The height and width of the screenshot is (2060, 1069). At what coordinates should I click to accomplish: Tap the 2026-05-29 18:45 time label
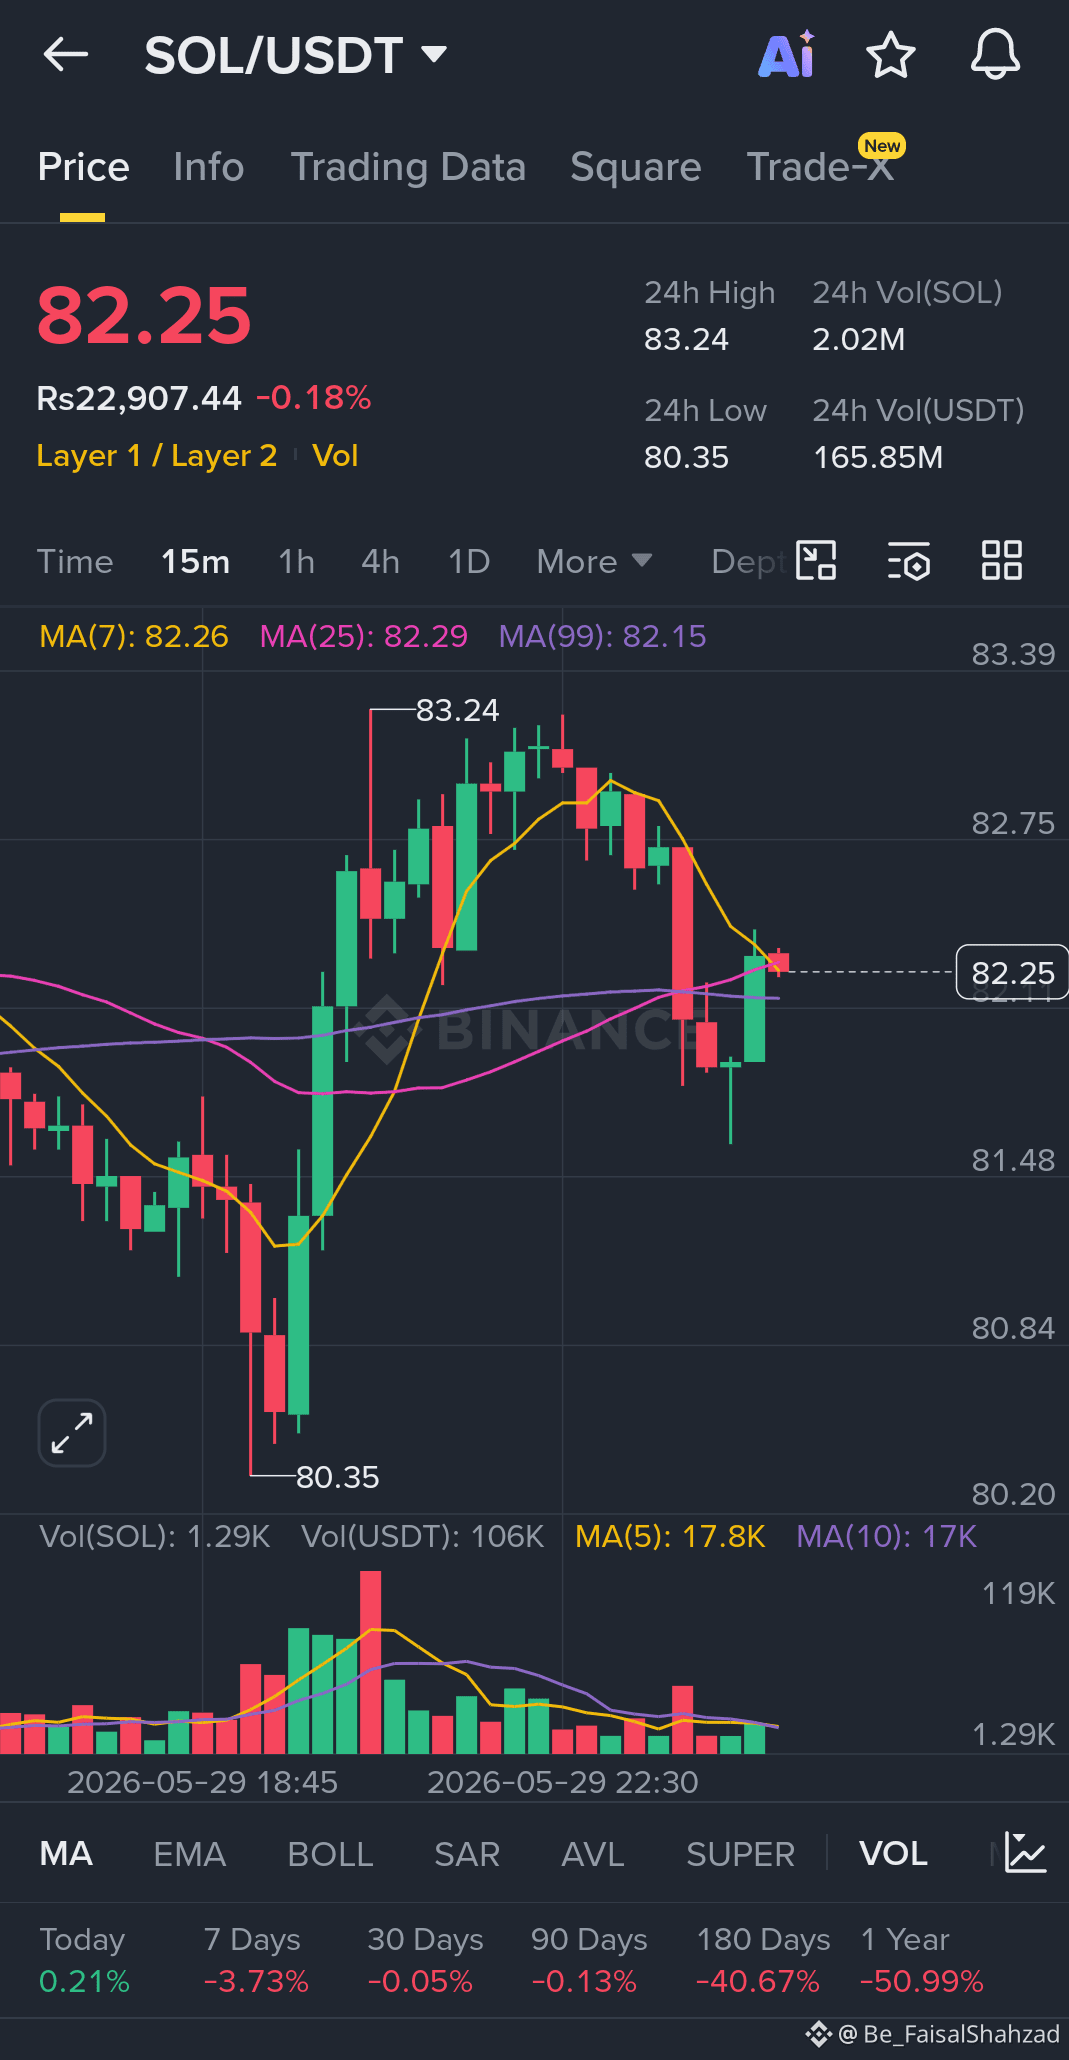coord(202,1782)
